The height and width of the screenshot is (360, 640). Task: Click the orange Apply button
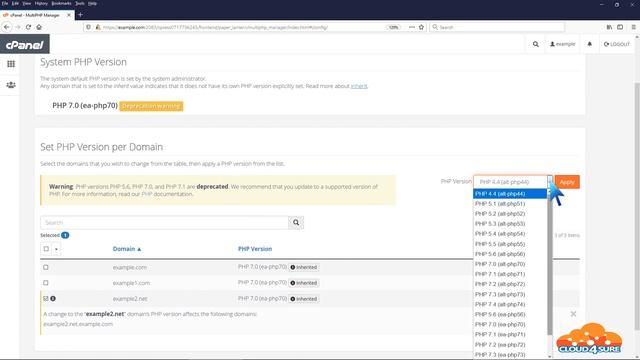tap(567, 182)
